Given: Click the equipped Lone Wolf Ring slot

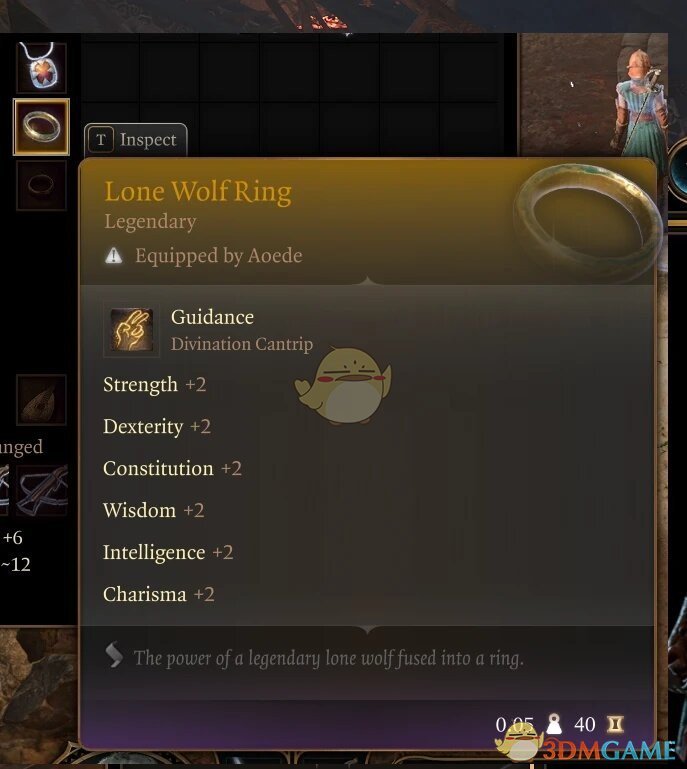Looking at the screenshot, I should point(41,127).
